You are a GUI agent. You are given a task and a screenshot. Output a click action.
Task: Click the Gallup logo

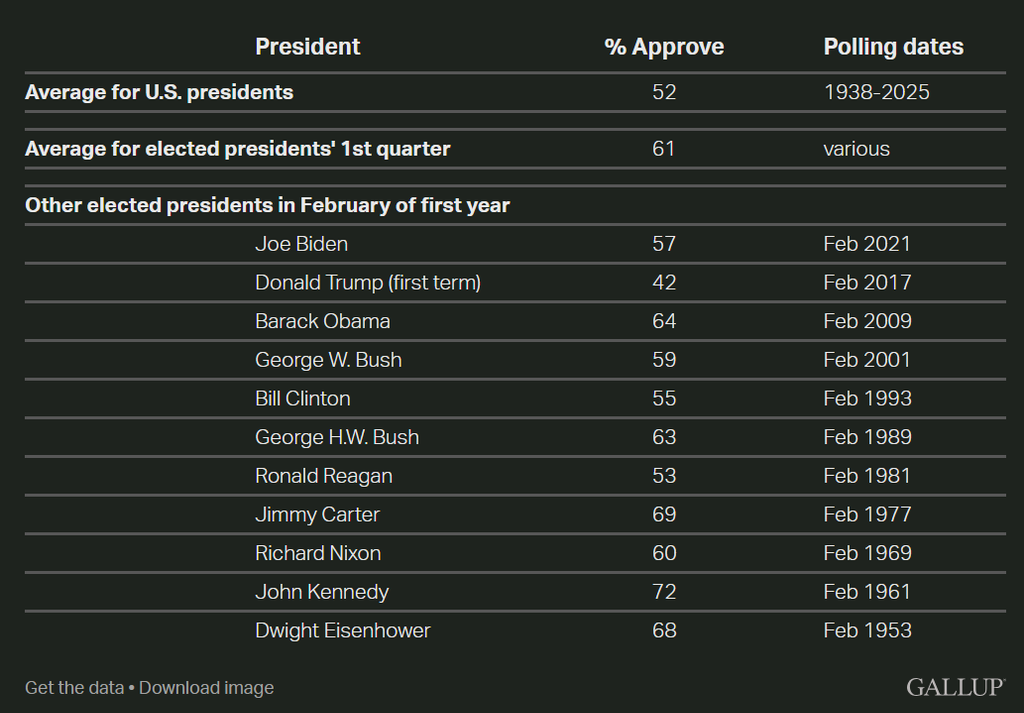[x=955, y=687]
